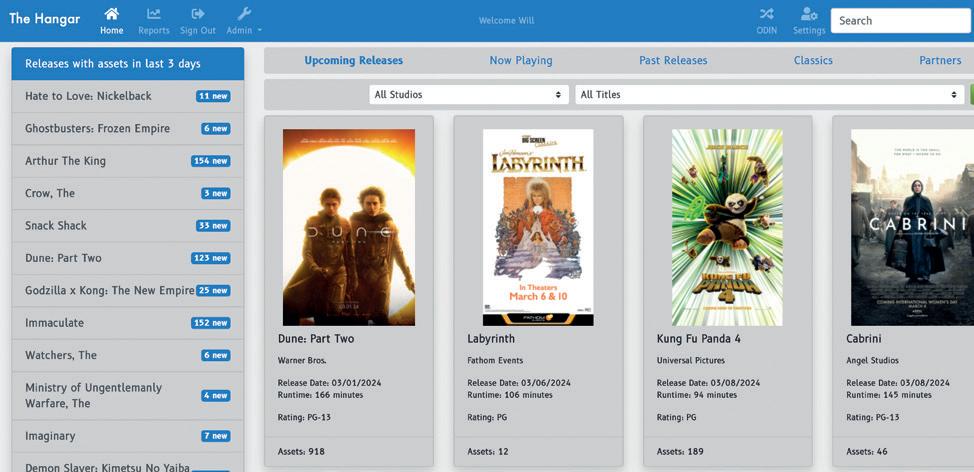Click Assets: 918 on Dune card

[301, 452]
